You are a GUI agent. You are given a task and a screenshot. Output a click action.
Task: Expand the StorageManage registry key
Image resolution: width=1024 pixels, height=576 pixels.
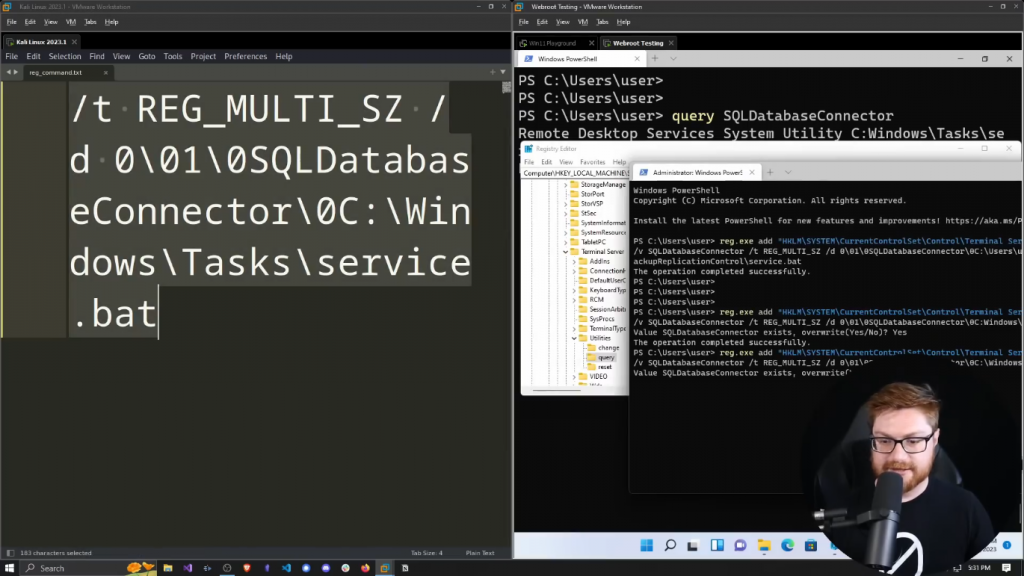[566, 185]
